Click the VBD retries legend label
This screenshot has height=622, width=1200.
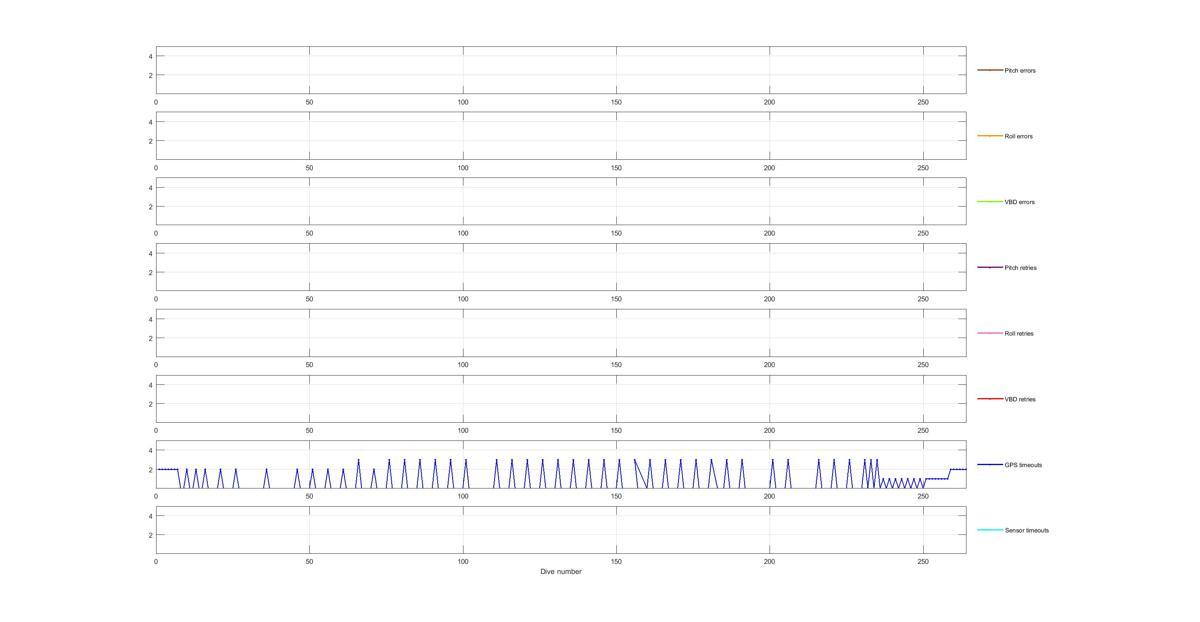(1020, 399)
